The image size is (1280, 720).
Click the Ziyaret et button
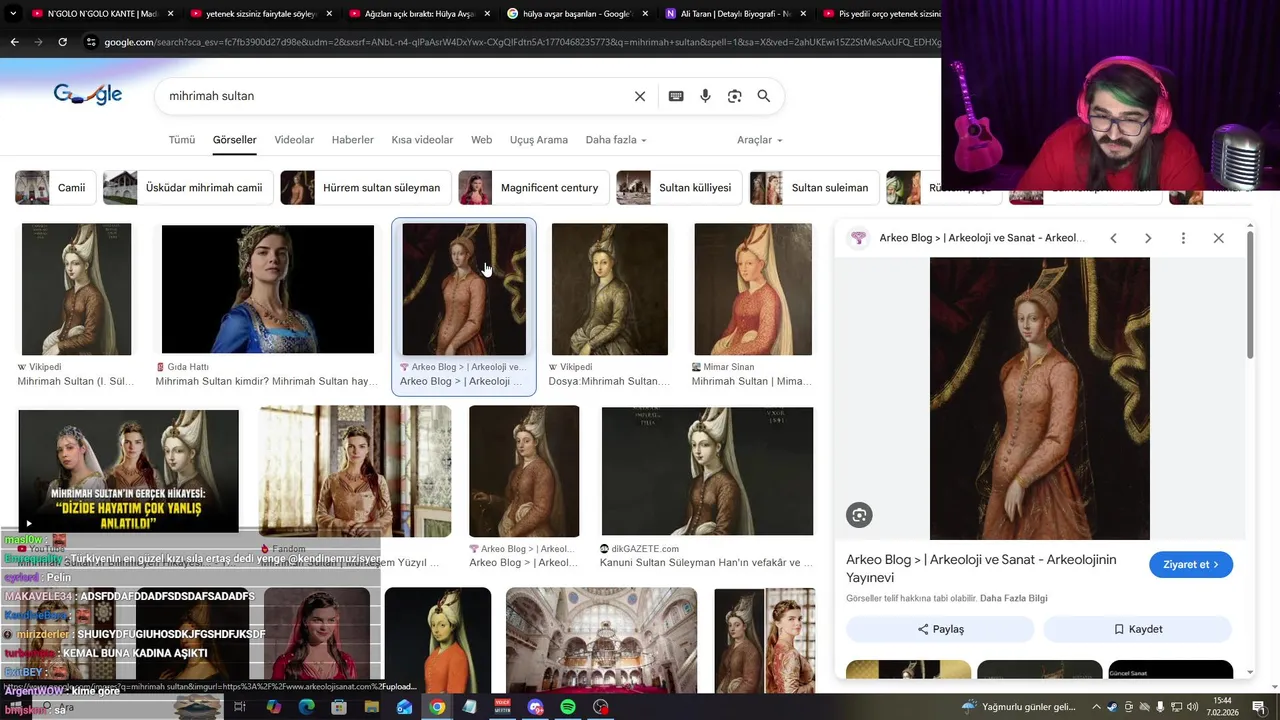click(x=1191, y=565)
